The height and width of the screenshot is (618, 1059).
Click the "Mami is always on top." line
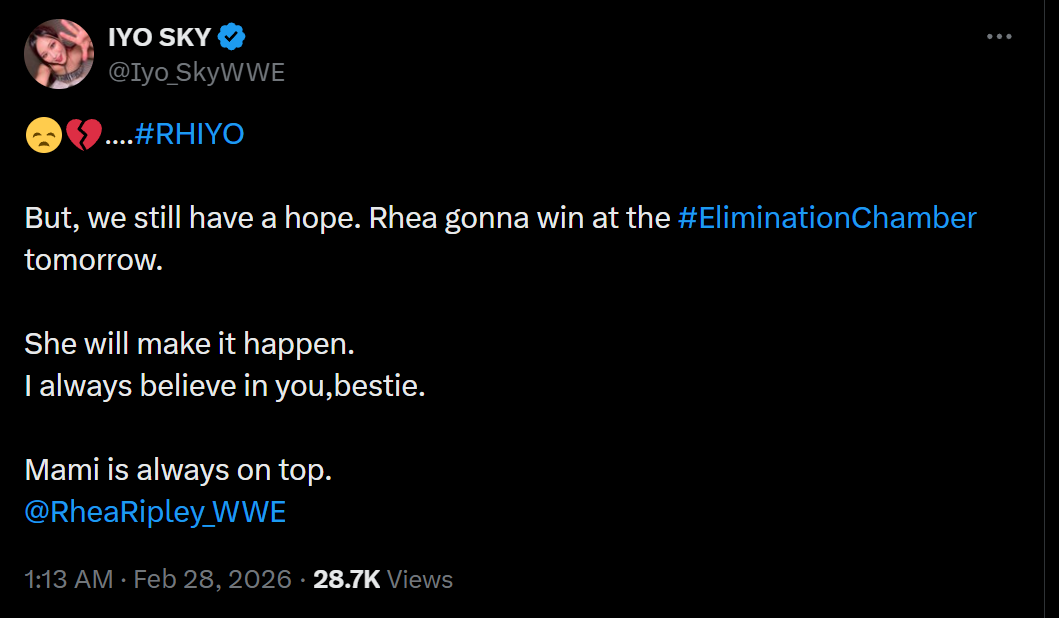(x=177, y=470)
